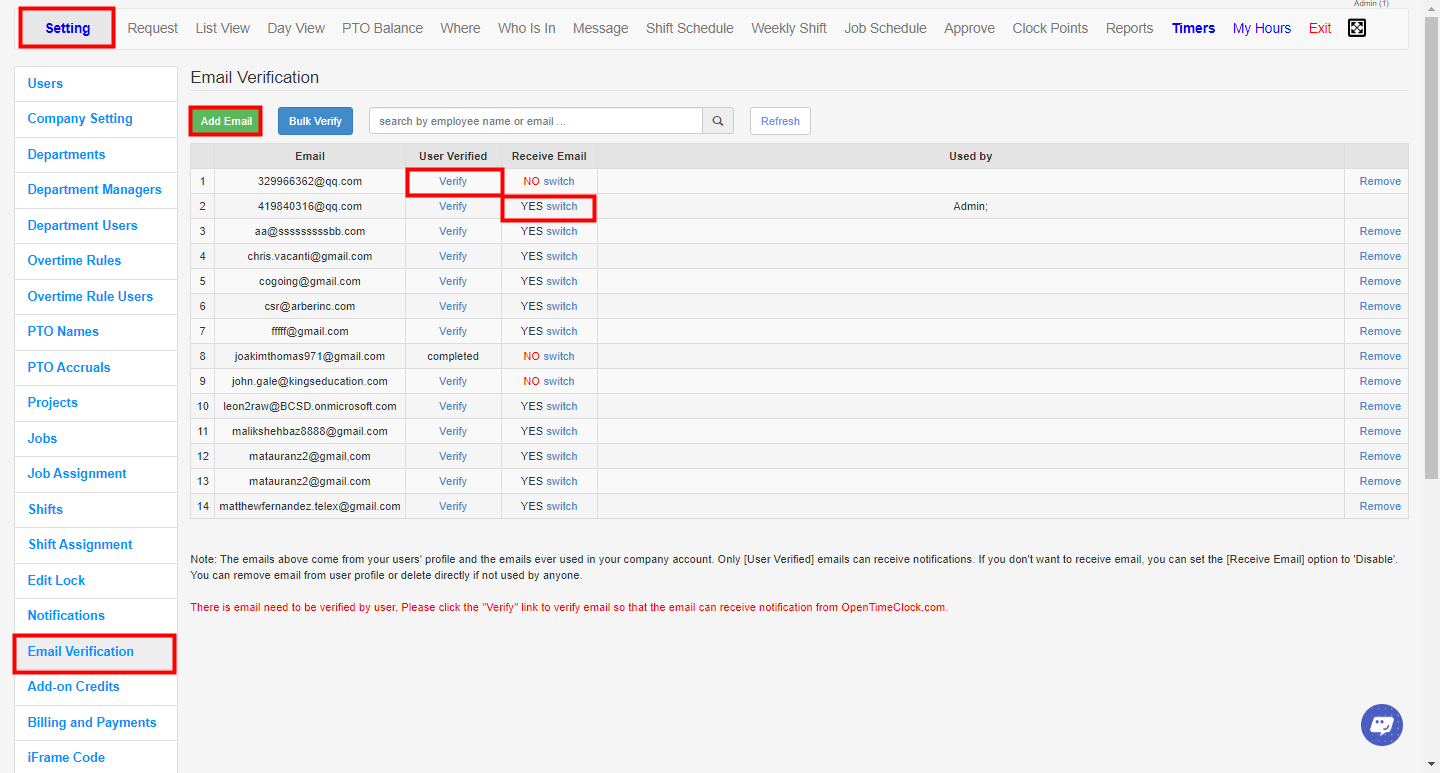Viewport: 1440px width, 773px height.
Task: Verify email 329966362@qq.com
Action: [453, 181]
